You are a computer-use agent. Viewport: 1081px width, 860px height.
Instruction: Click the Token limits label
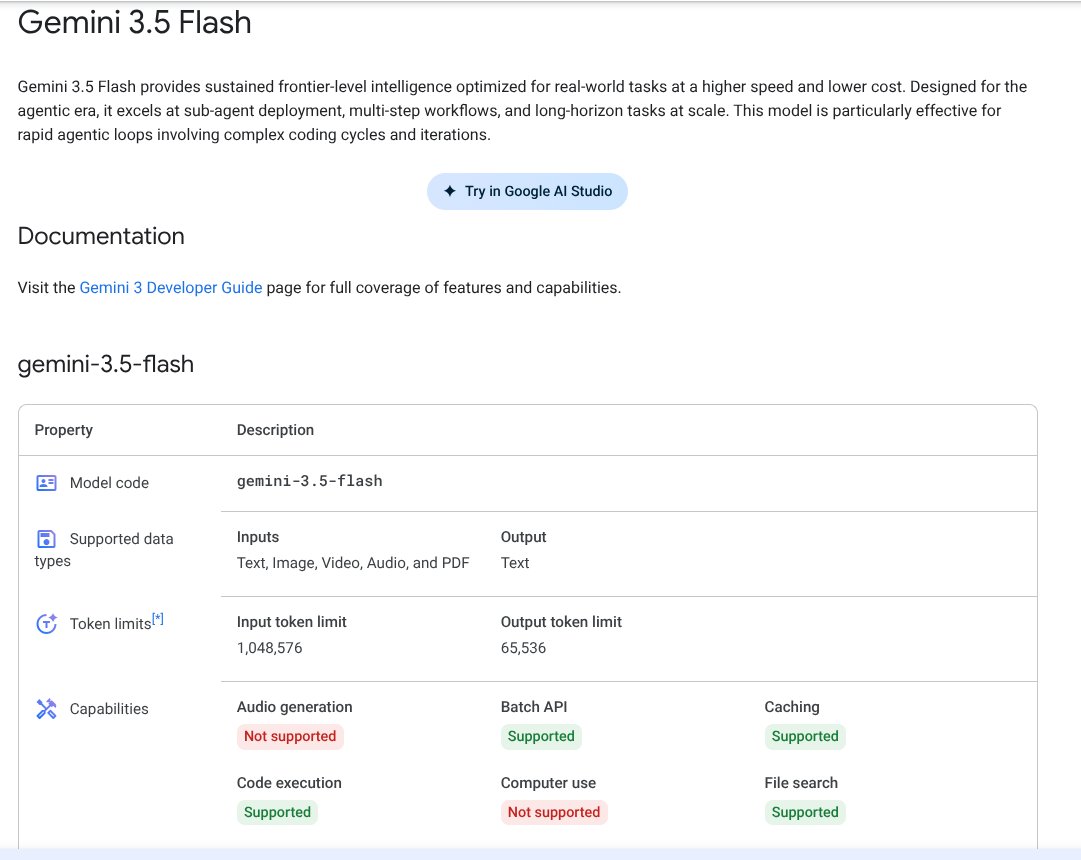(x=110, y=624)
